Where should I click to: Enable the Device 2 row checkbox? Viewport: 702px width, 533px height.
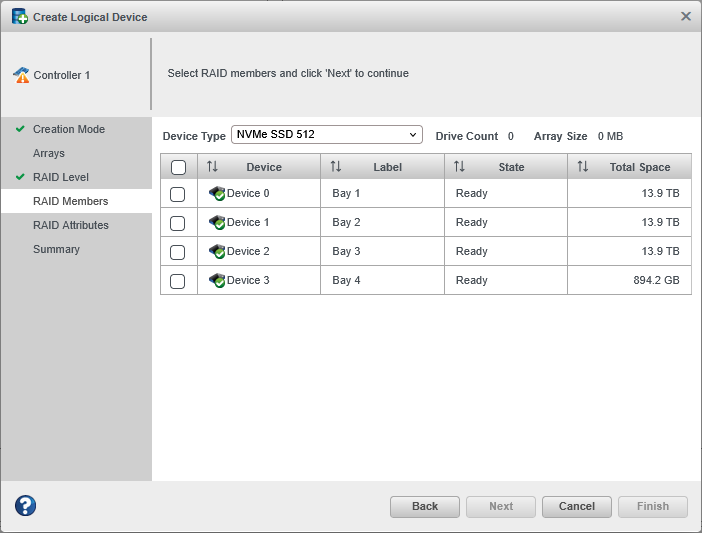[178, 252]
